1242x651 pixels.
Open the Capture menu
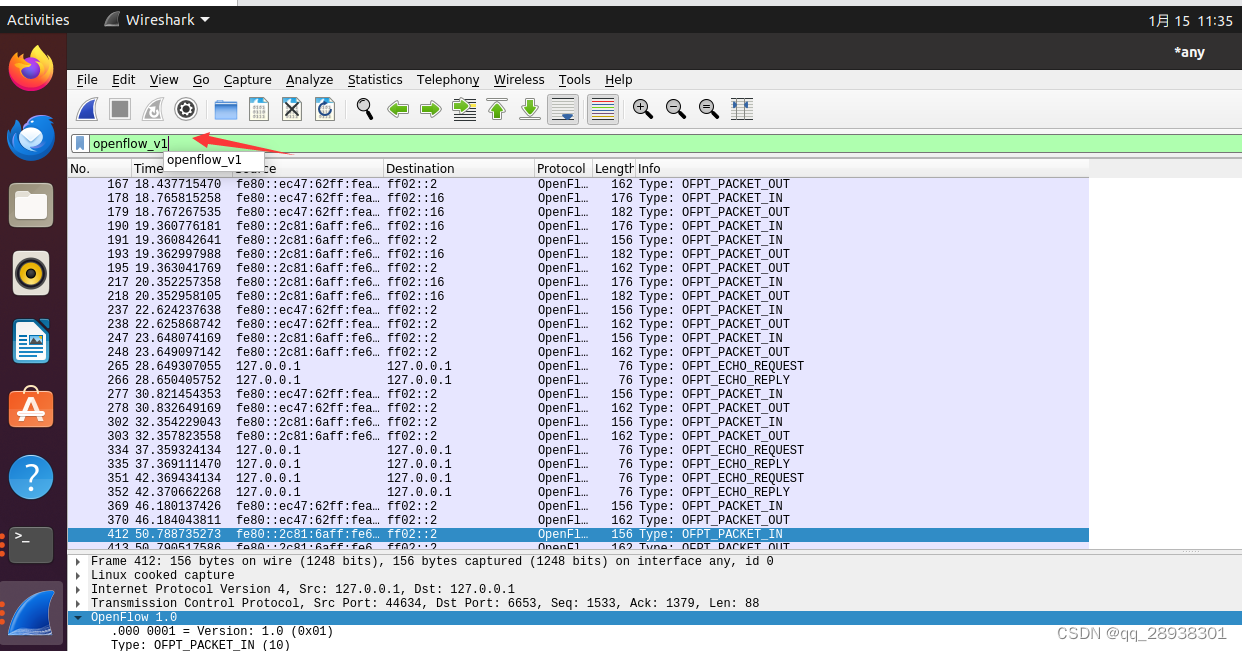[248, 80]
